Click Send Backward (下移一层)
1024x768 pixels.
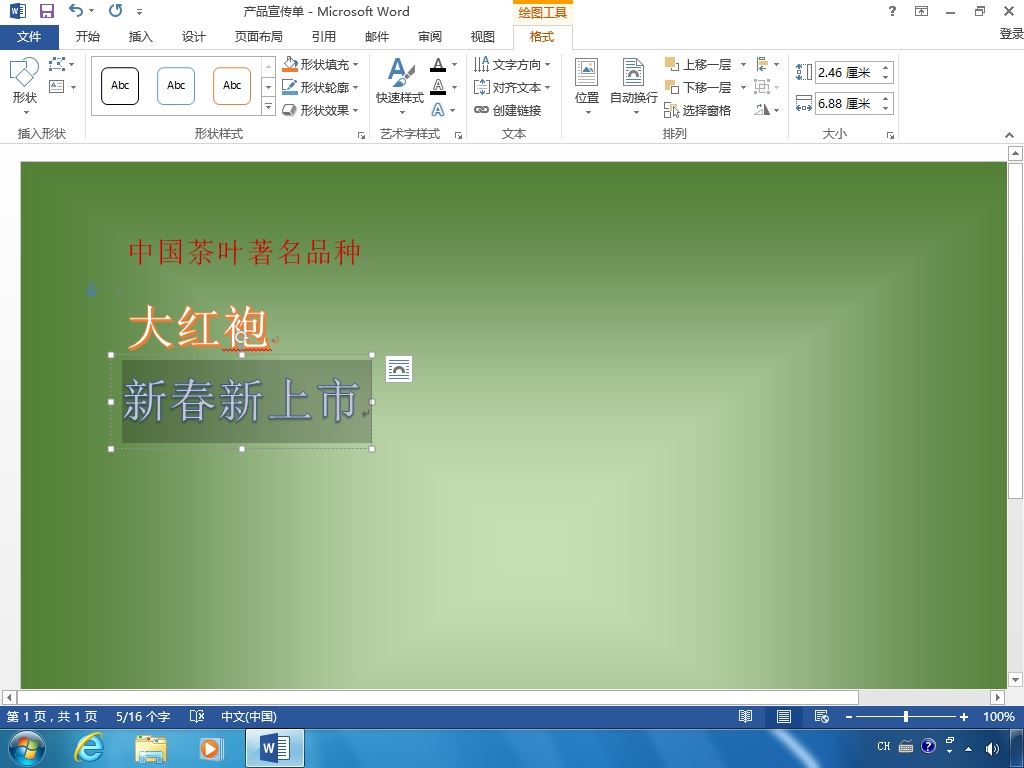pyautogui.click(x=697, y=87)
